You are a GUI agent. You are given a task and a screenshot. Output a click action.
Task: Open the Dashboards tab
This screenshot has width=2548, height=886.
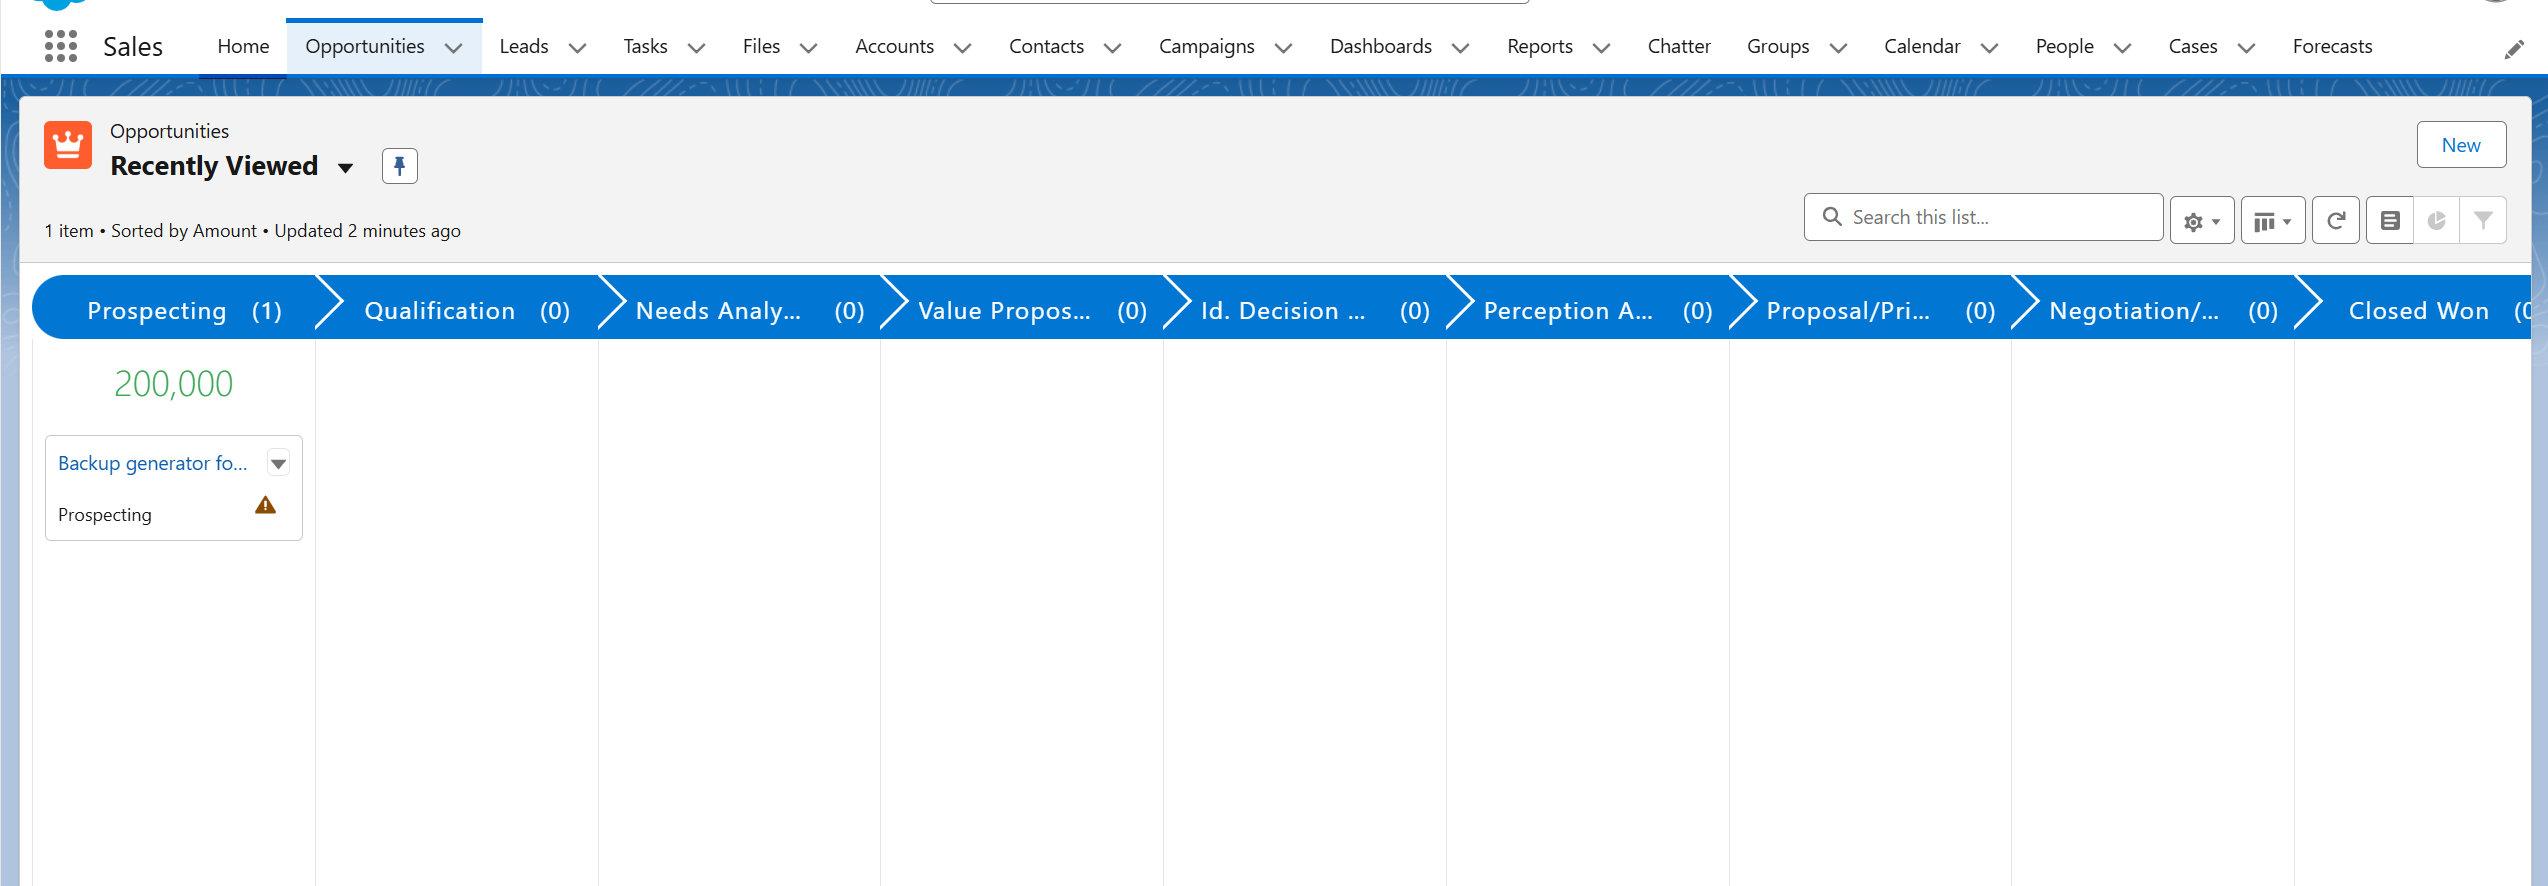1380,46
